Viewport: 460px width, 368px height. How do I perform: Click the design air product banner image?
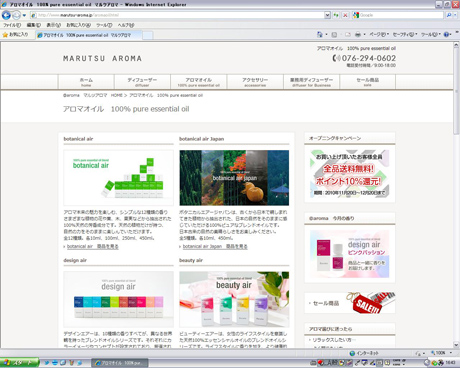[118, 299]
